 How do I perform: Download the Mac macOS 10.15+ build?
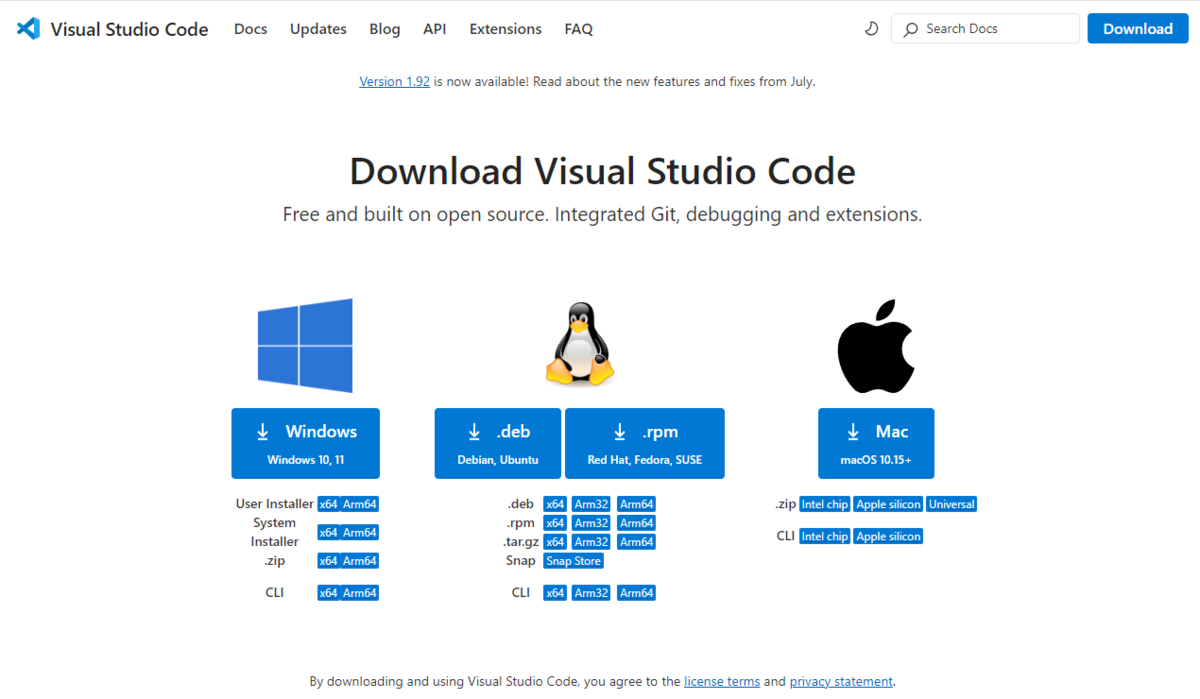876,443
